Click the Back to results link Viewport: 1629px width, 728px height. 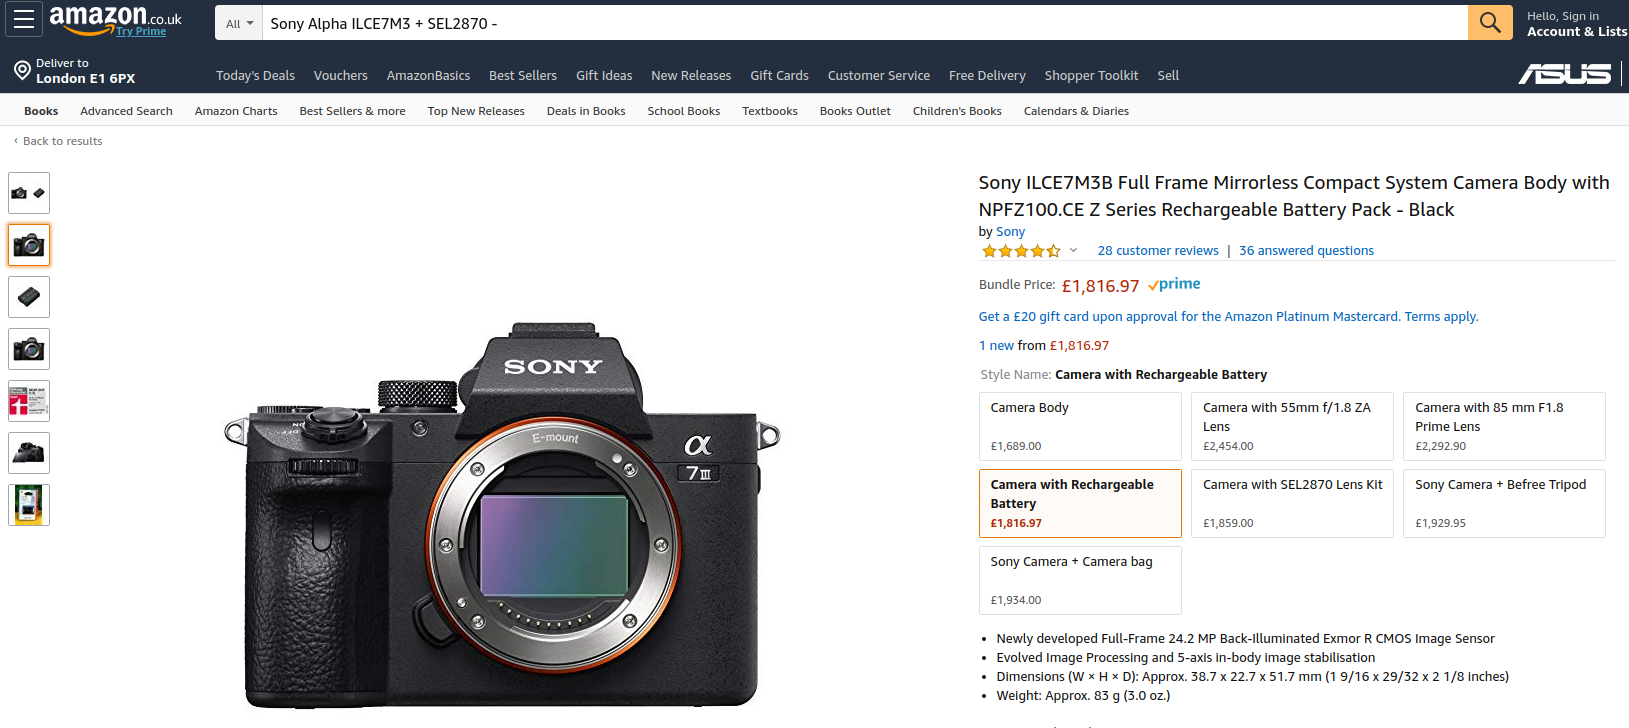[x=62, y=141]
